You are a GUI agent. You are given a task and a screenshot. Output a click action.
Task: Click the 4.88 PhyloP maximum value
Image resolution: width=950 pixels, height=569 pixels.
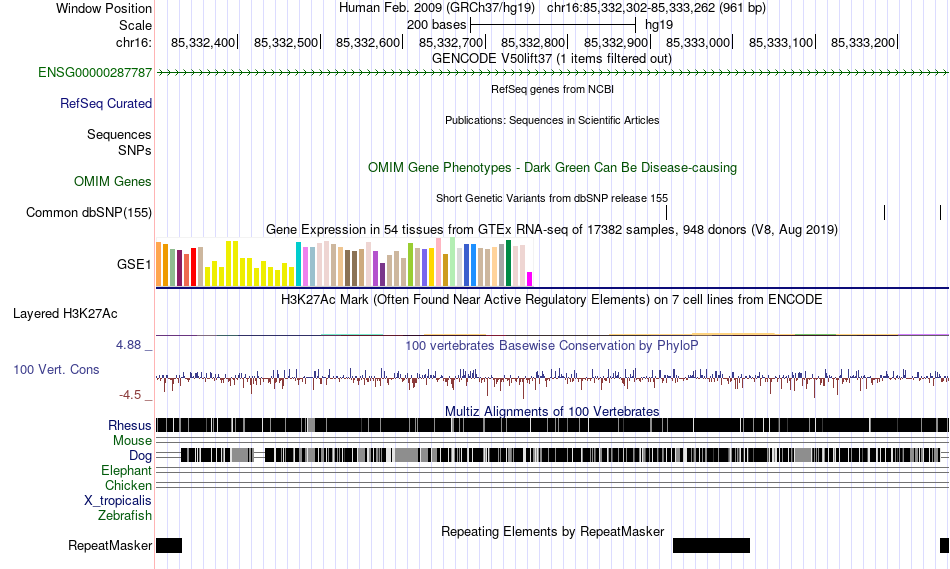[x=127, y=345]
